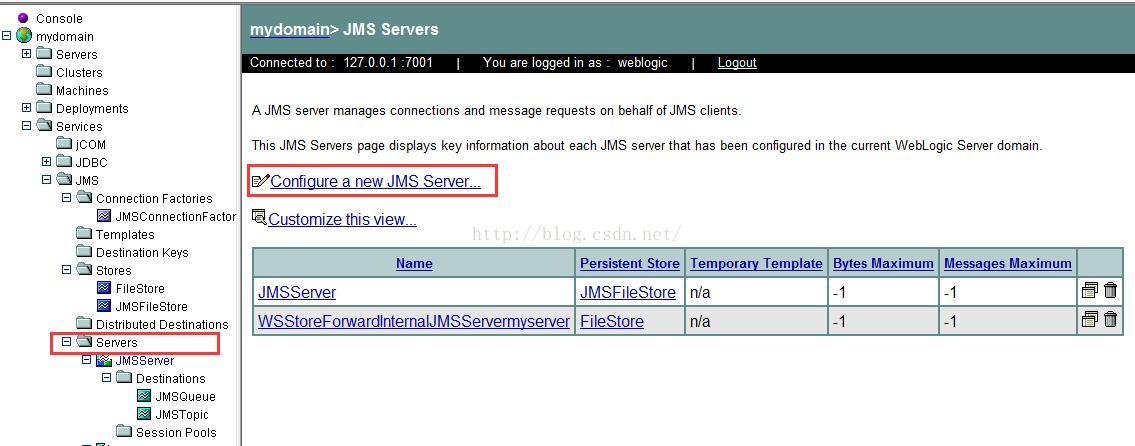Click the Templates folder icon
The width and height of the screenshot is (1135, 446).
(84, 234)
